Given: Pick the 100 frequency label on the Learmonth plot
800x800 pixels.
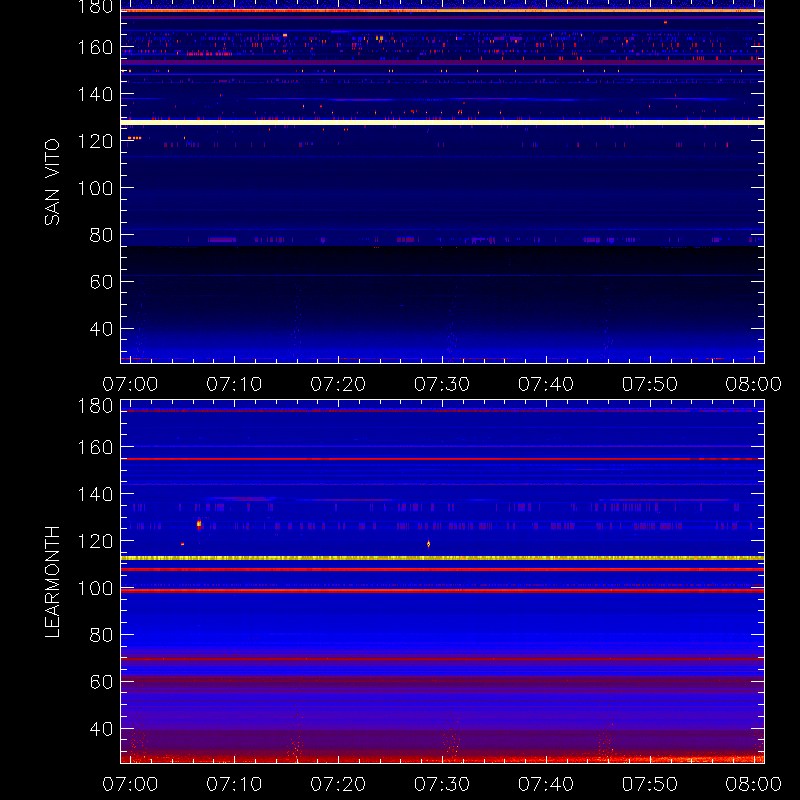Looking at the screenshot, I should pyautogui.click(x=95, y=588).
